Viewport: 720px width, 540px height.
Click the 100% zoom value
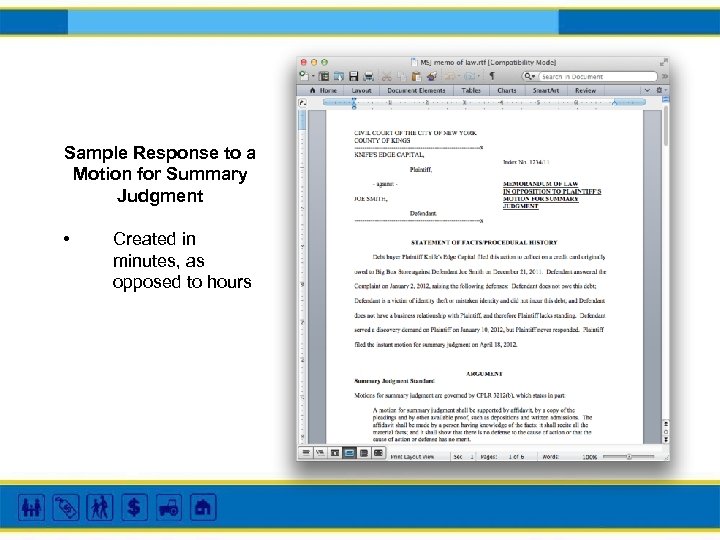tap(590, 457)
